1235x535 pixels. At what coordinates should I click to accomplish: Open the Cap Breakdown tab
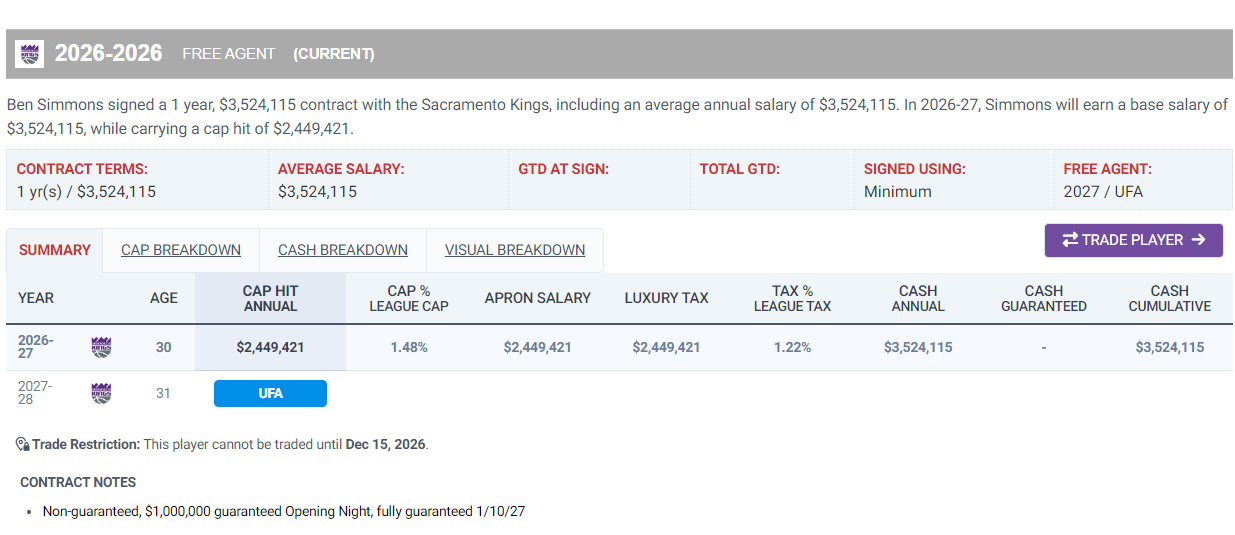coord(181,250)
